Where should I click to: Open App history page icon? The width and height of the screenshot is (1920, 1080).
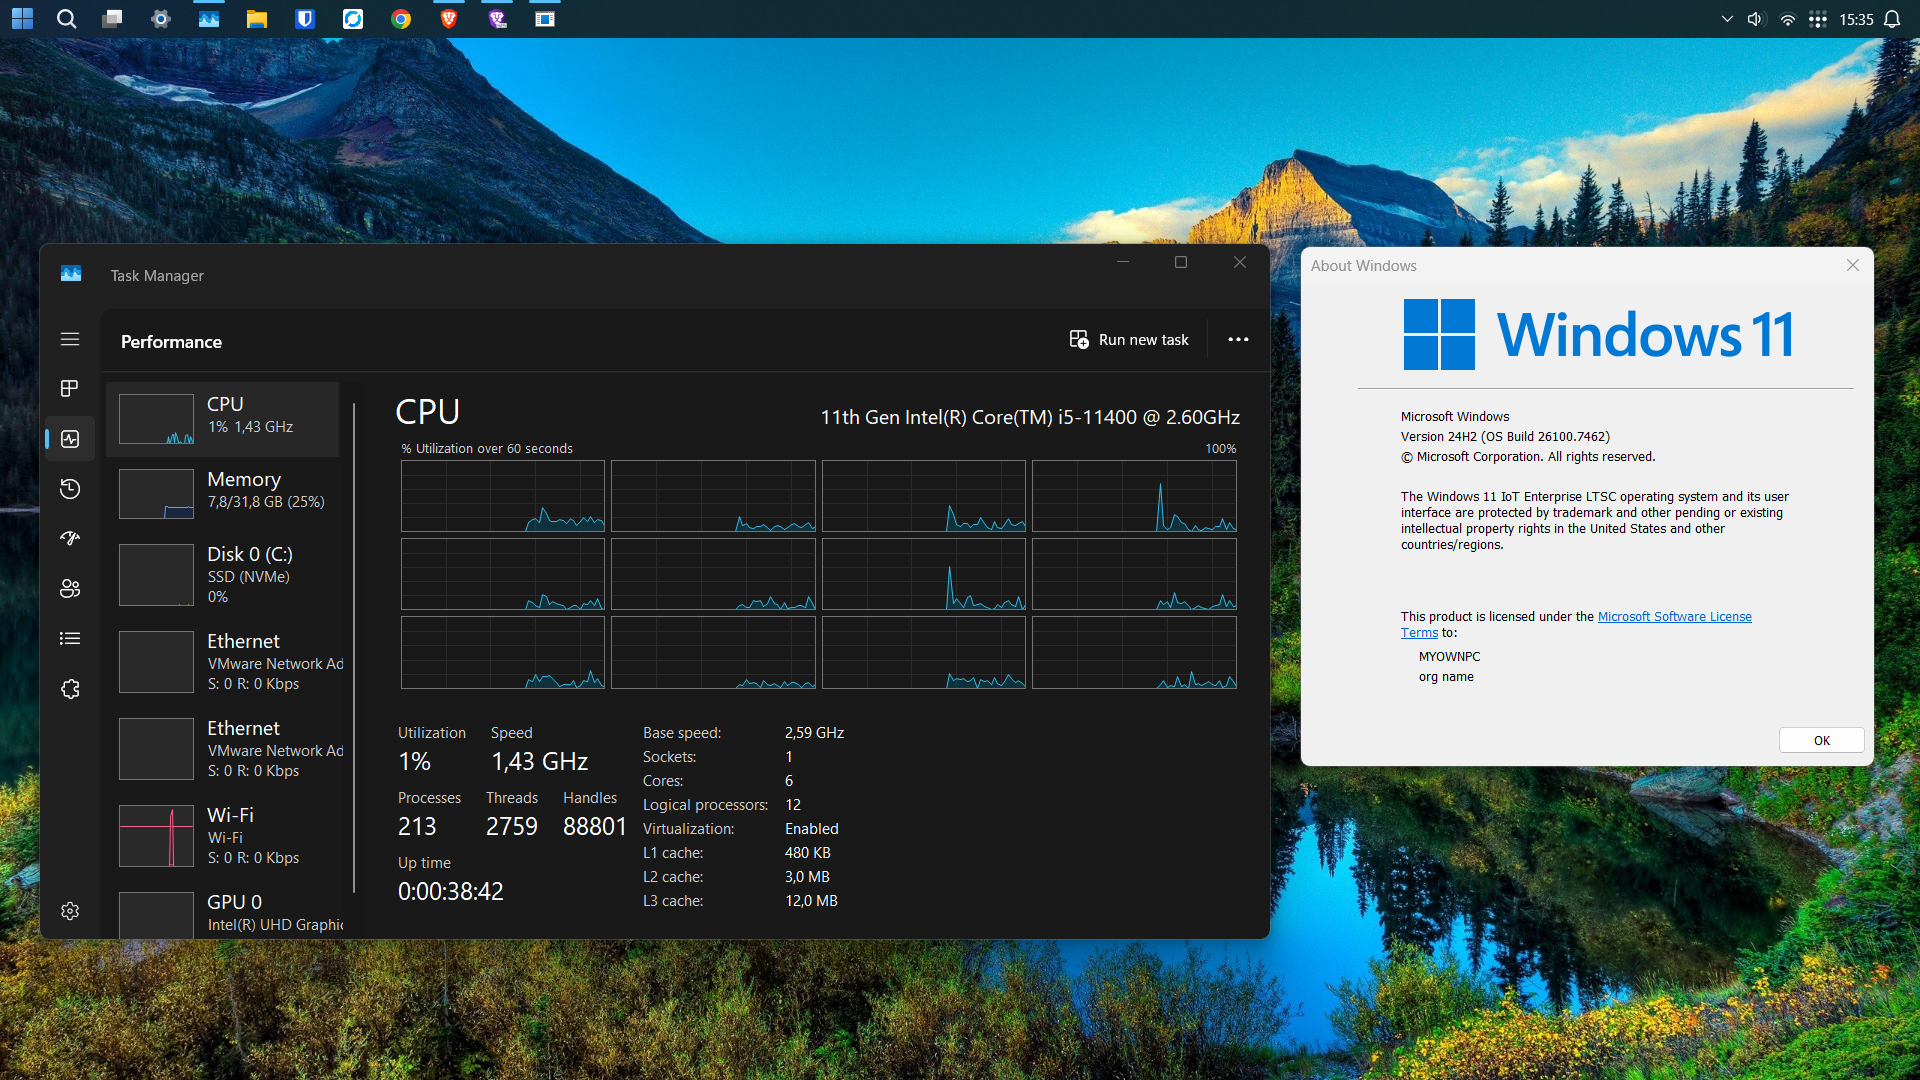point(70,489)
